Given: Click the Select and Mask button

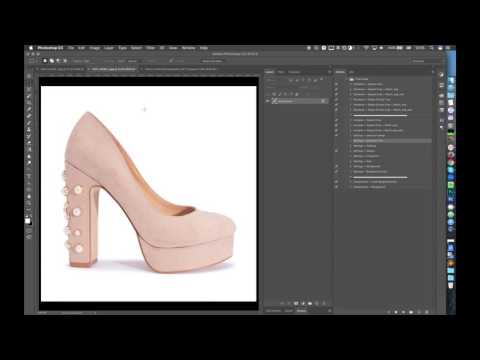Looking at the screenshot, I should pyautogui.click(x=212, y=61).
